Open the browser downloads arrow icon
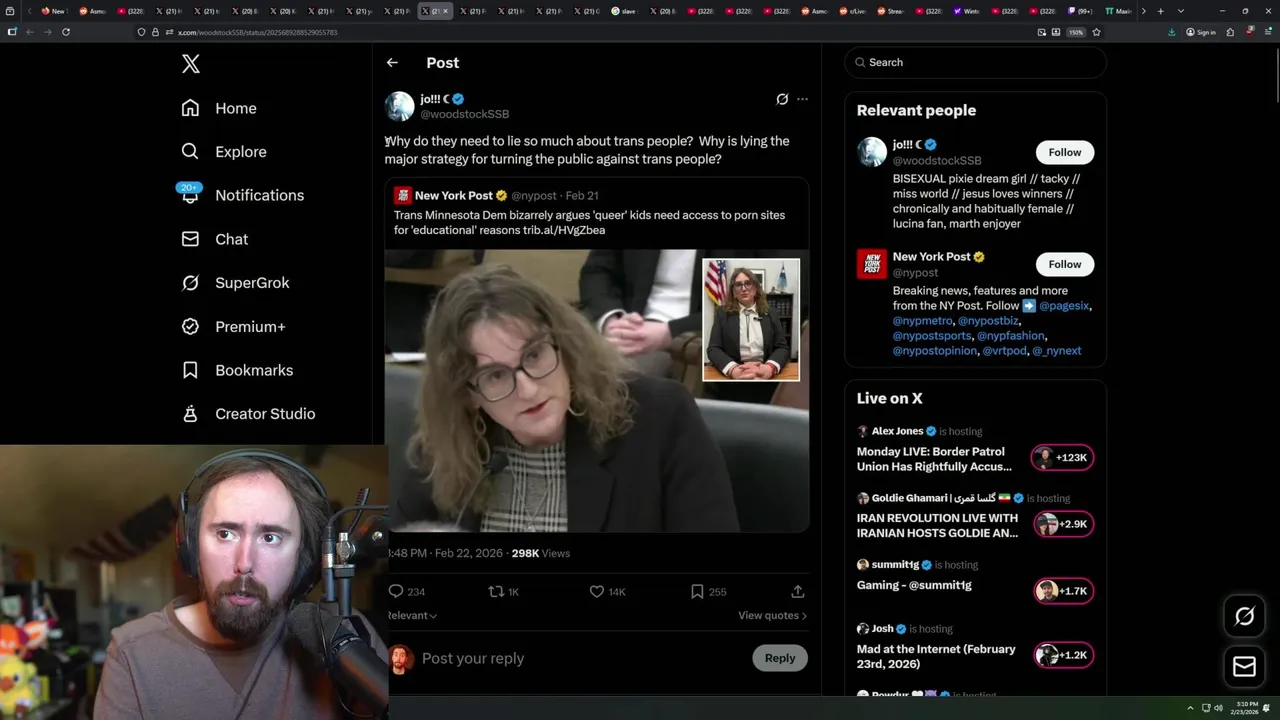The image size is (1280, 720). click(1172, 32)
